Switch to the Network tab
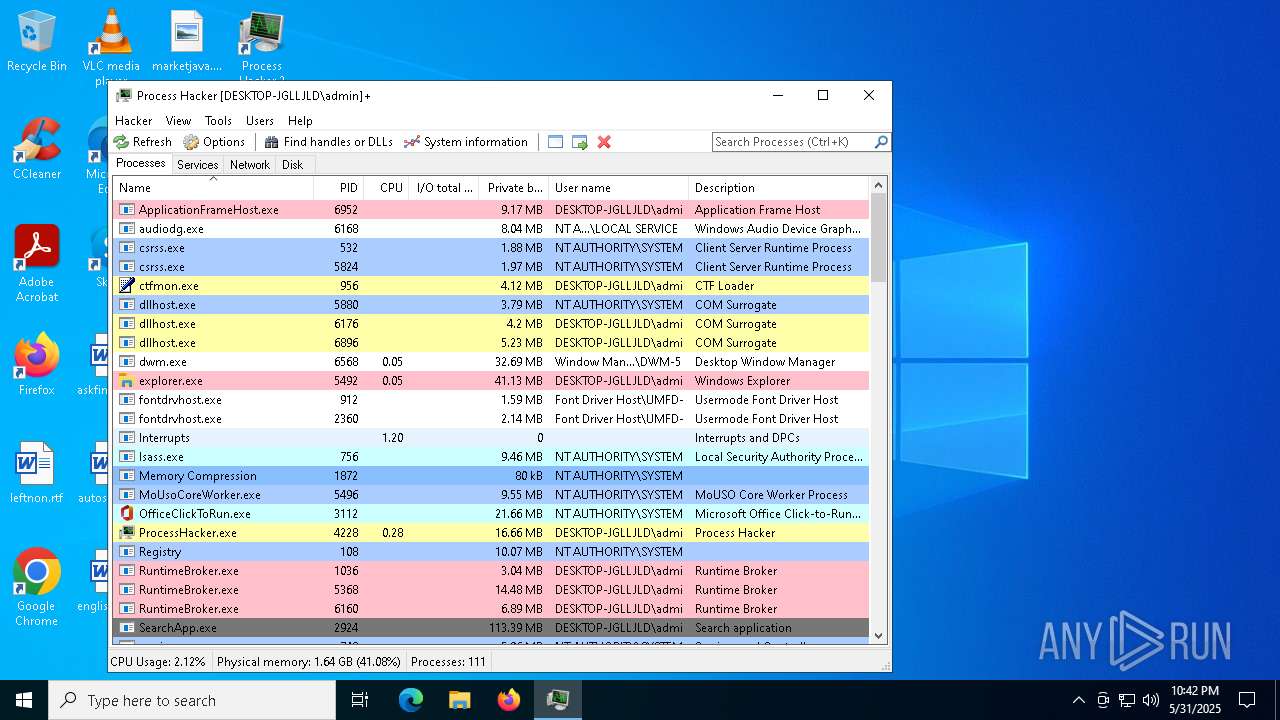The width and height of the screenshot is (1280, 720). point(250,165)
